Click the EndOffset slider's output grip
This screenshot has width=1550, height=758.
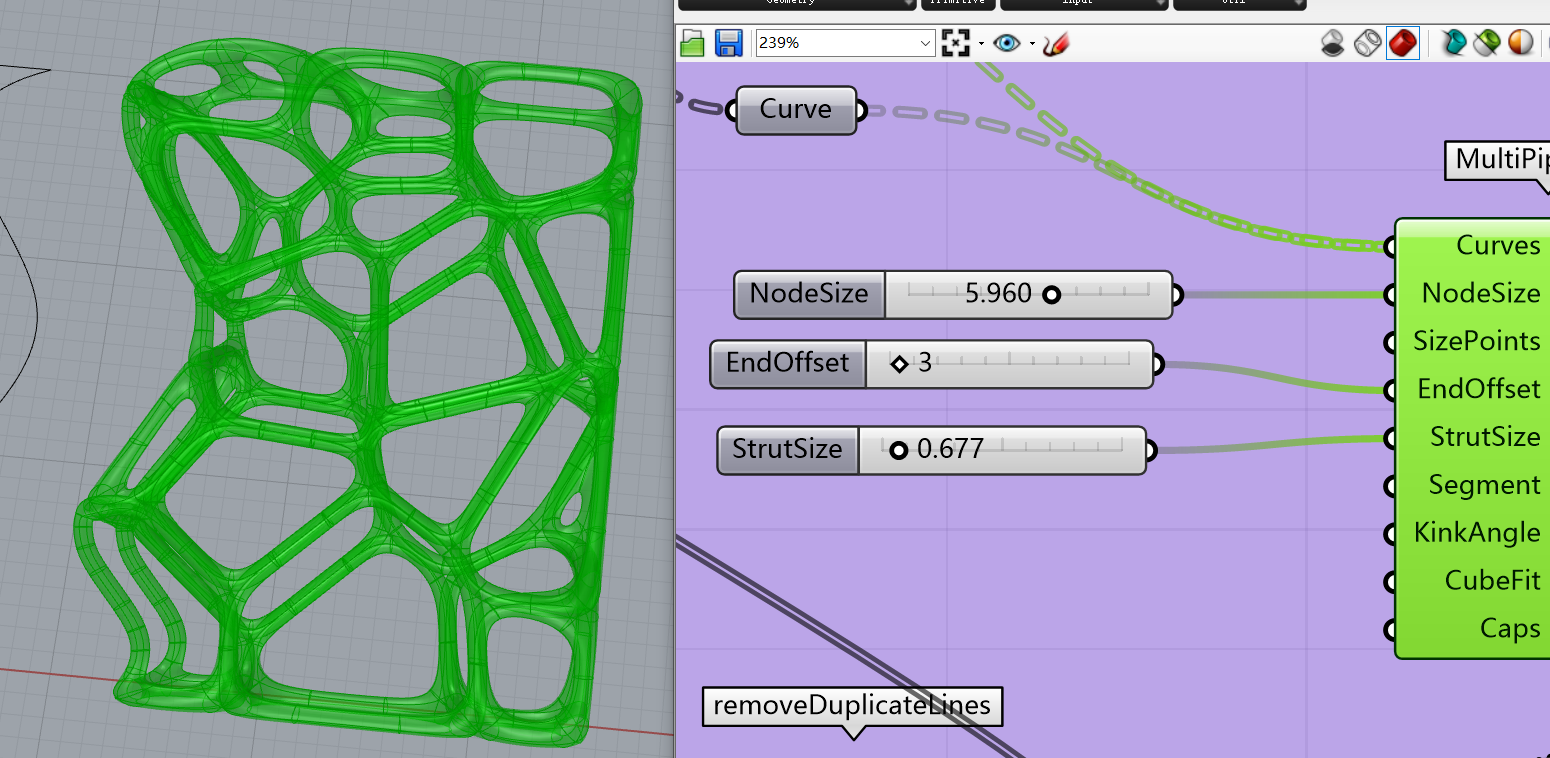1157,365
